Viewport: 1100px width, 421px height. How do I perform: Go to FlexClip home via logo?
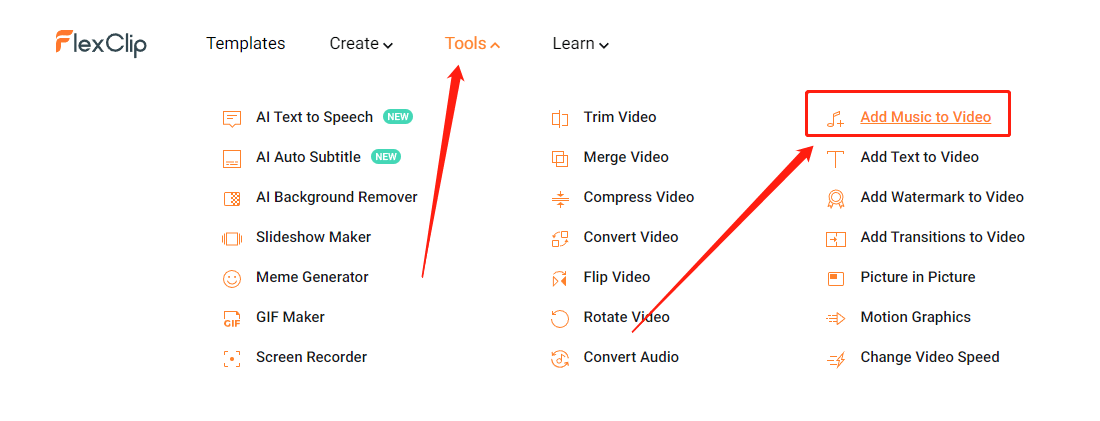coord(101,44)
